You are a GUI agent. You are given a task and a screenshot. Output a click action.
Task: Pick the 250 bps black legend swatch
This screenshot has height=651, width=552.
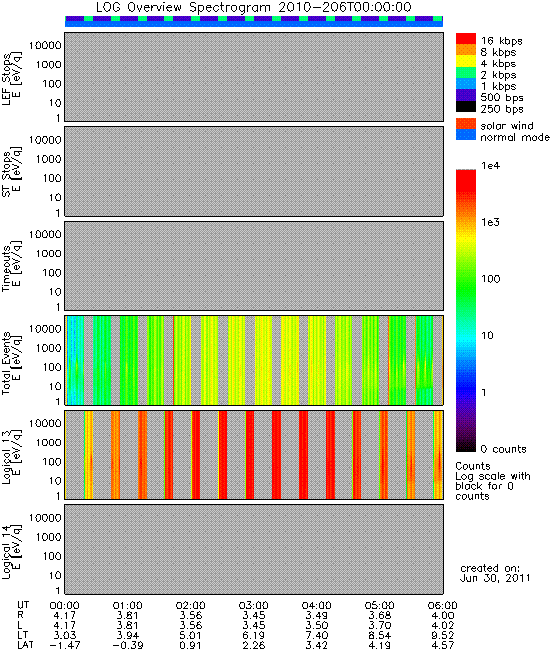pos(466,106)
